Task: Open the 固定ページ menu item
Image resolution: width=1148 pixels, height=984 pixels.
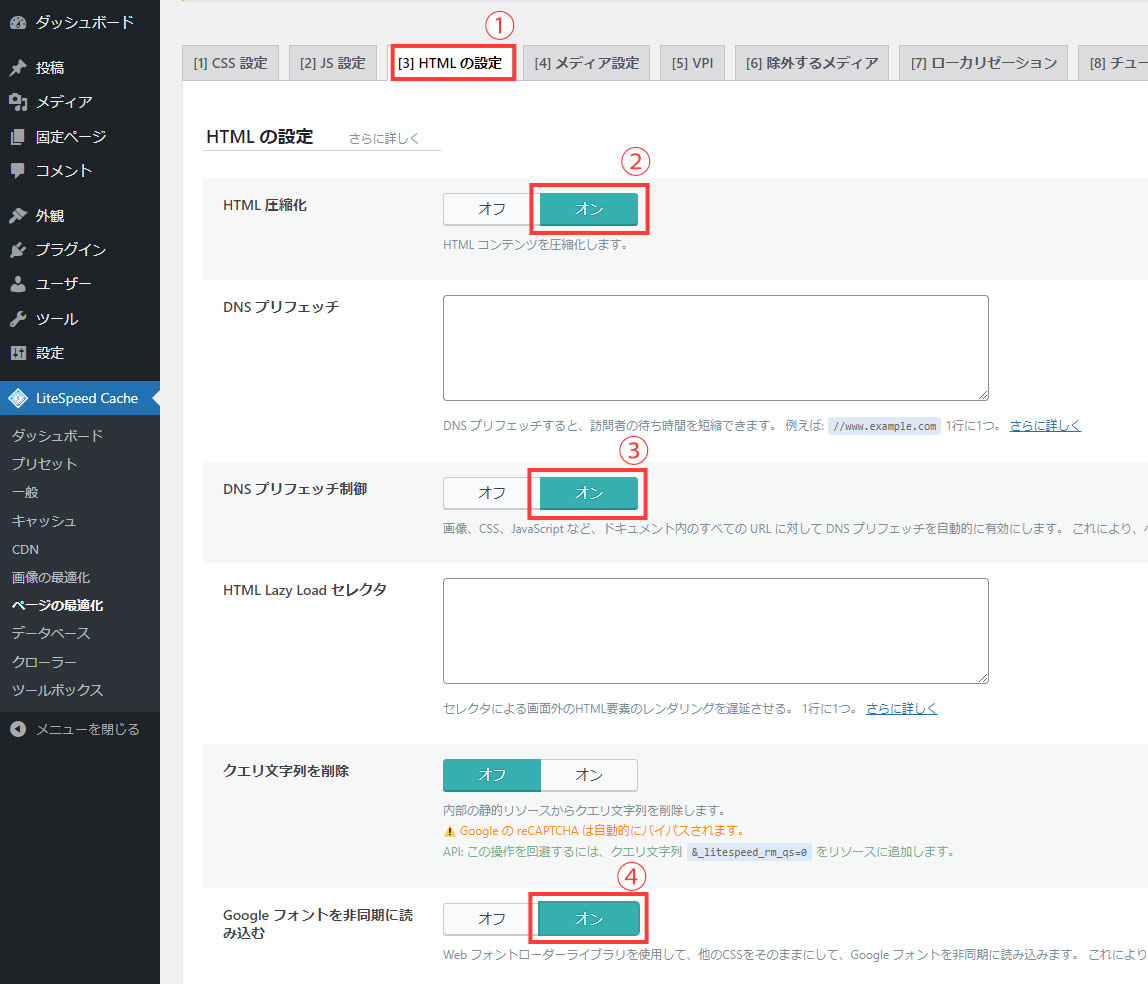Action: (80, 137)
